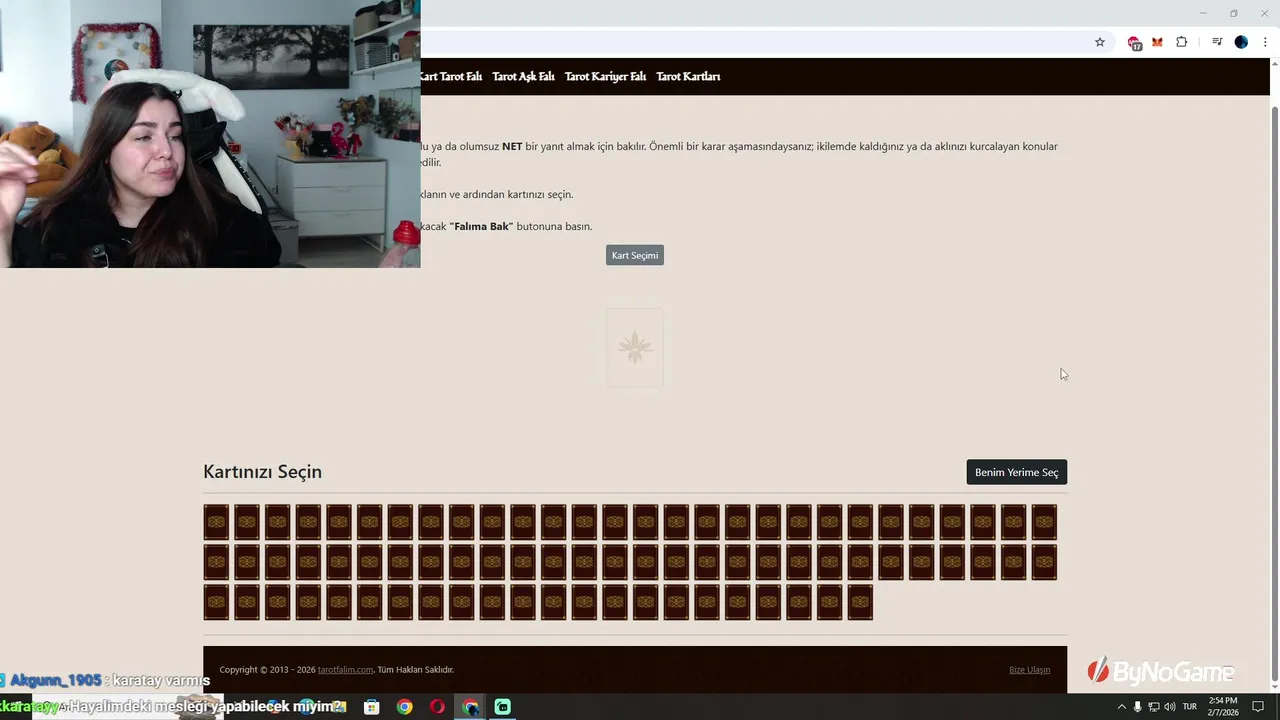This screenshot has width=1280, height=720.
Task: Switch the TUR keyboard language indicator
Action: coord(1190,707)
